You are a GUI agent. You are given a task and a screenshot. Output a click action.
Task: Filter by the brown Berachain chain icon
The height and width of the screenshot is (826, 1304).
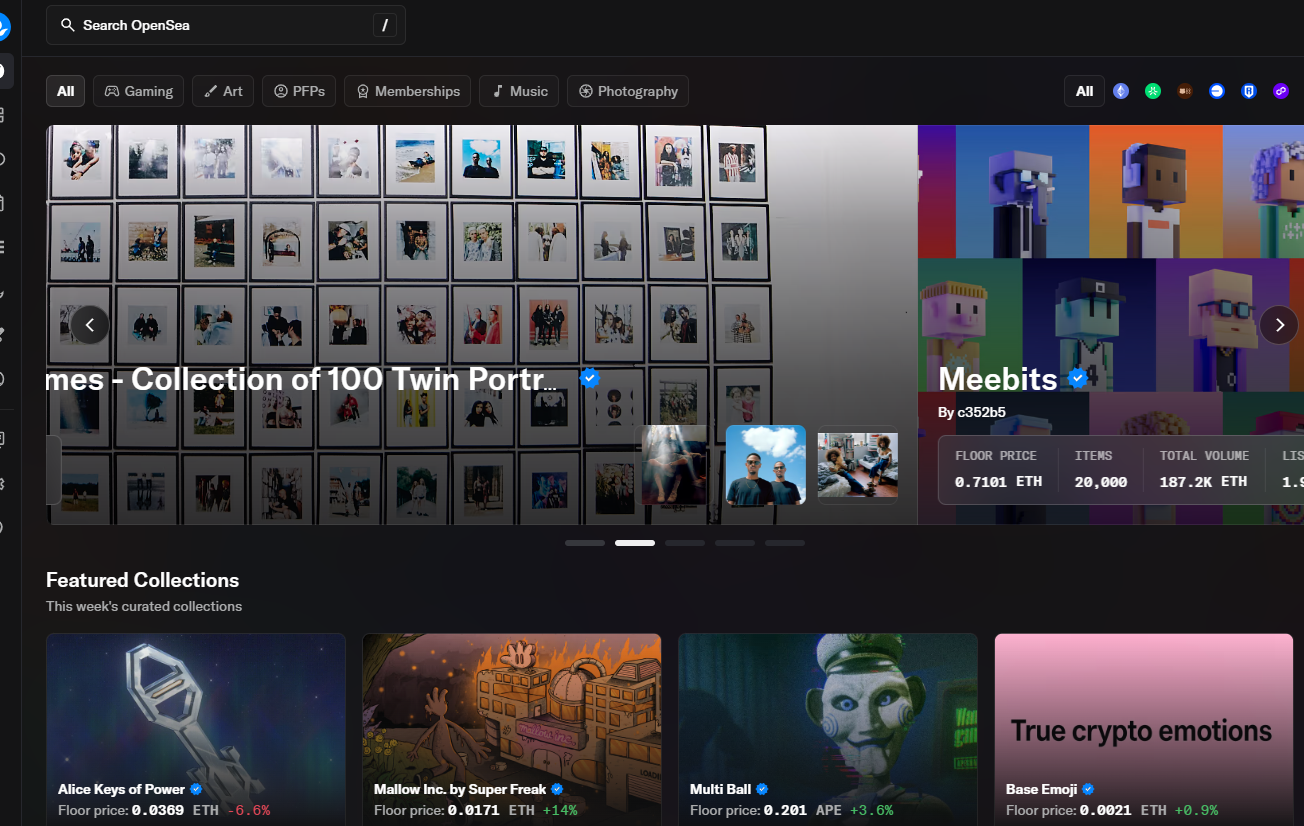1185,91
